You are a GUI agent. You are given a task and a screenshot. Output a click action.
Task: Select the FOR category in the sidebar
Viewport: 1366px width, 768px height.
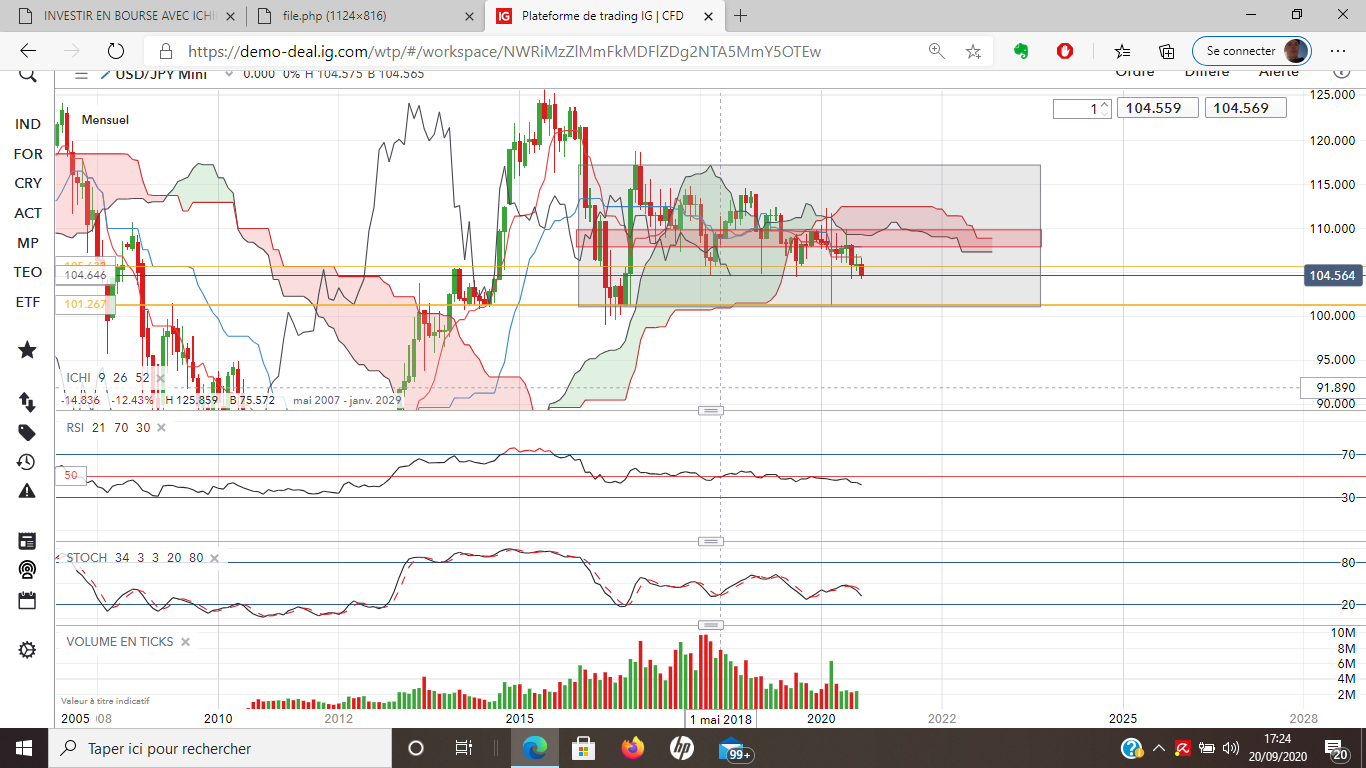(28, 154)
